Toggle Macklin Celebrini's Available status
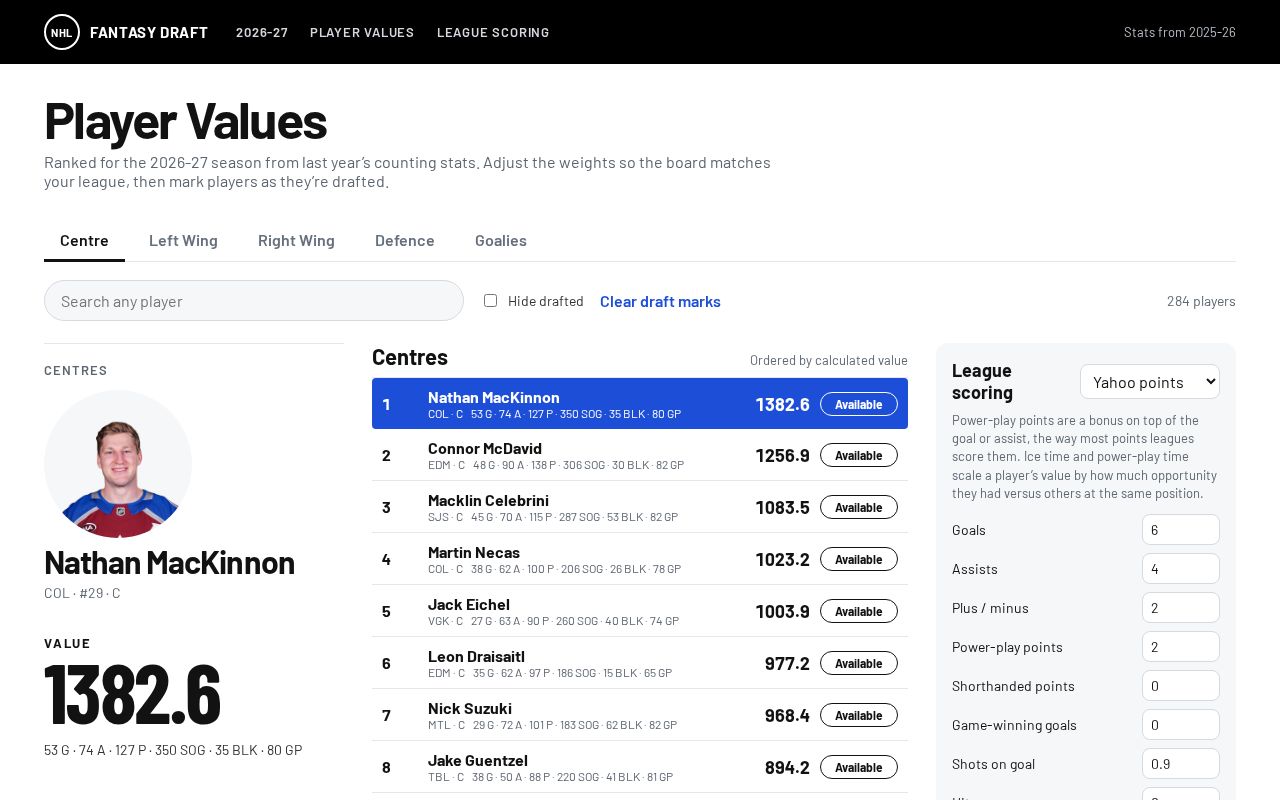The width and height of the screenshot is (1280, 800). click(859, 507)
